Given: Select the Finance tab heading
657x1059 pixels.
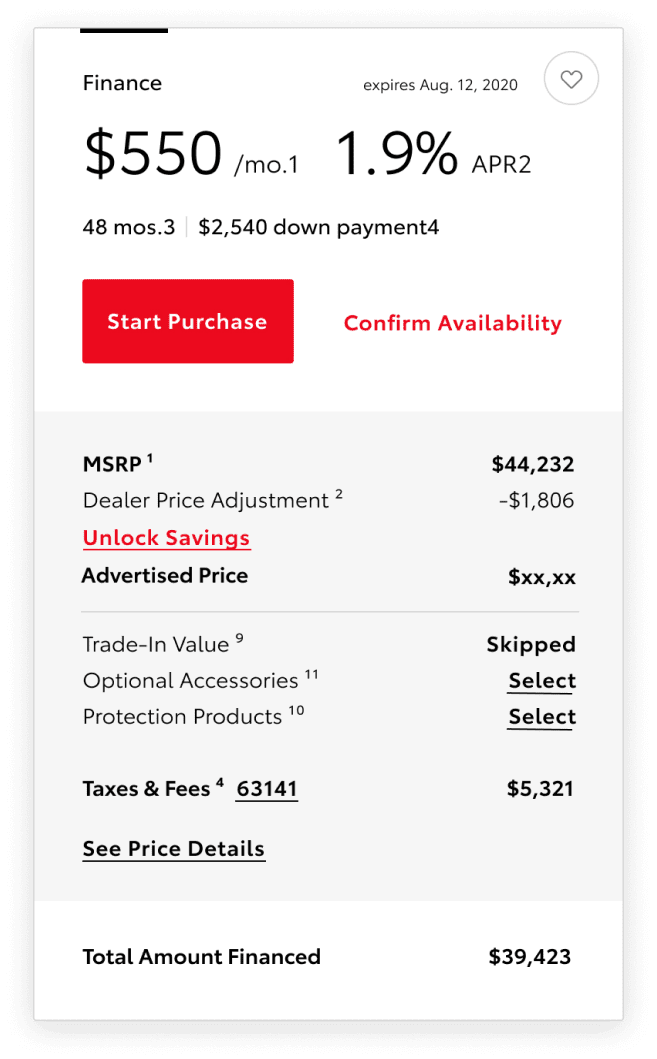Looking at the screenshot, I should [x=122, y=83].
